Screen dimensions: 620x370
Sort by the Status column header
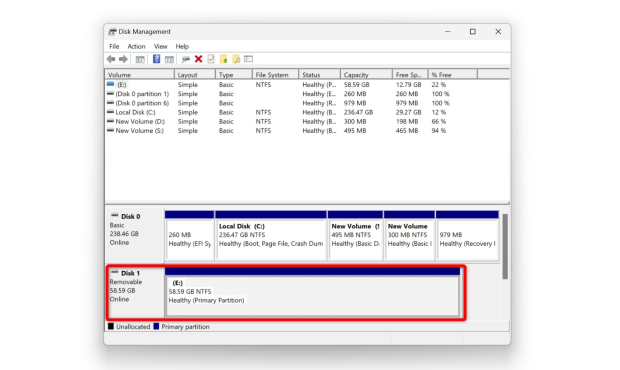pos(319,74)
